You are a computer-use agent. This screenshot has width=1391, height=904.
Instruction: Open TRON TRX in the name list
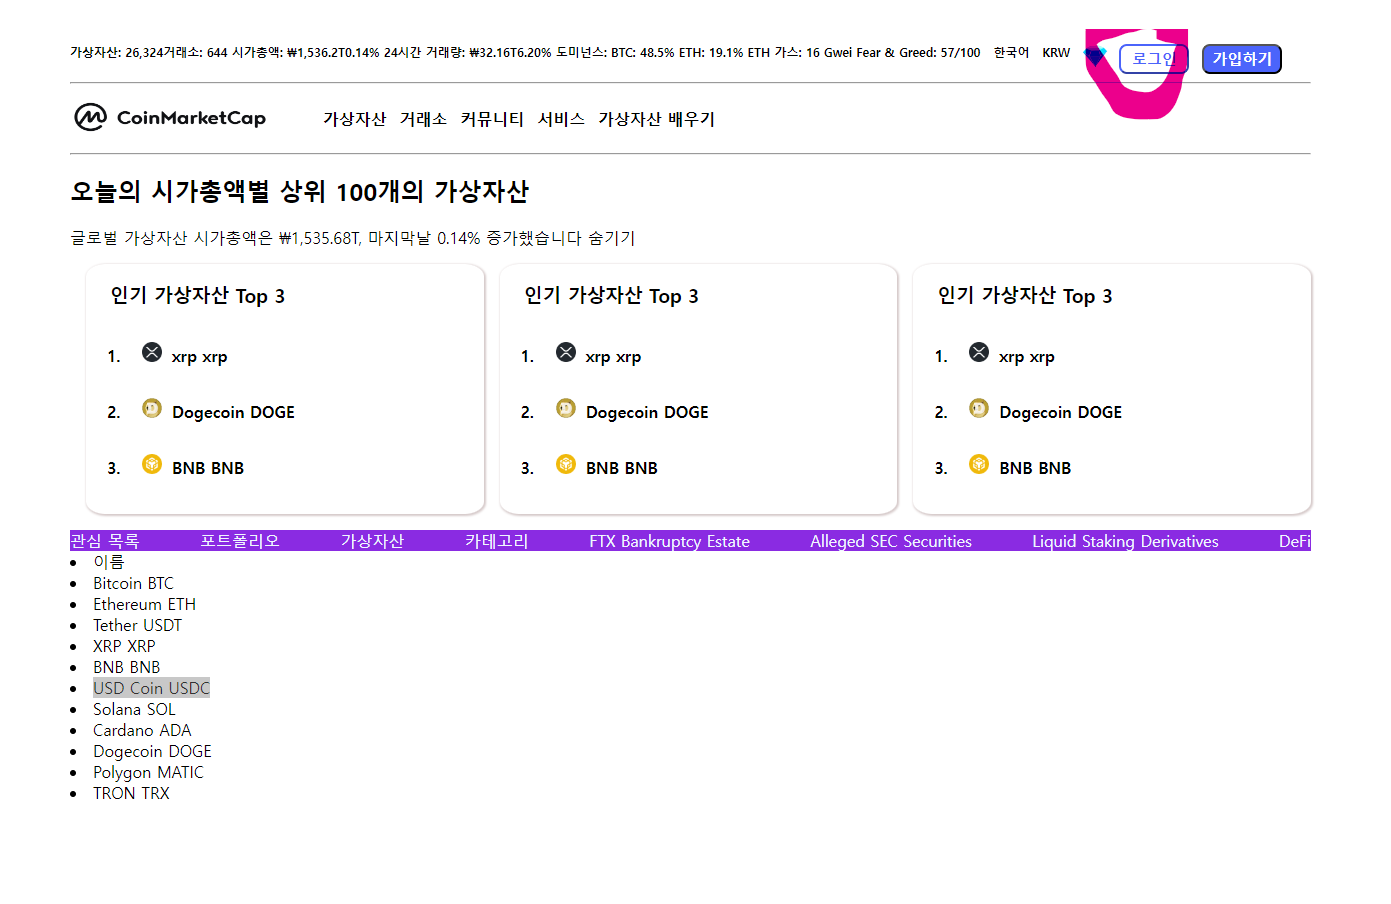click(x=131, y=793)
